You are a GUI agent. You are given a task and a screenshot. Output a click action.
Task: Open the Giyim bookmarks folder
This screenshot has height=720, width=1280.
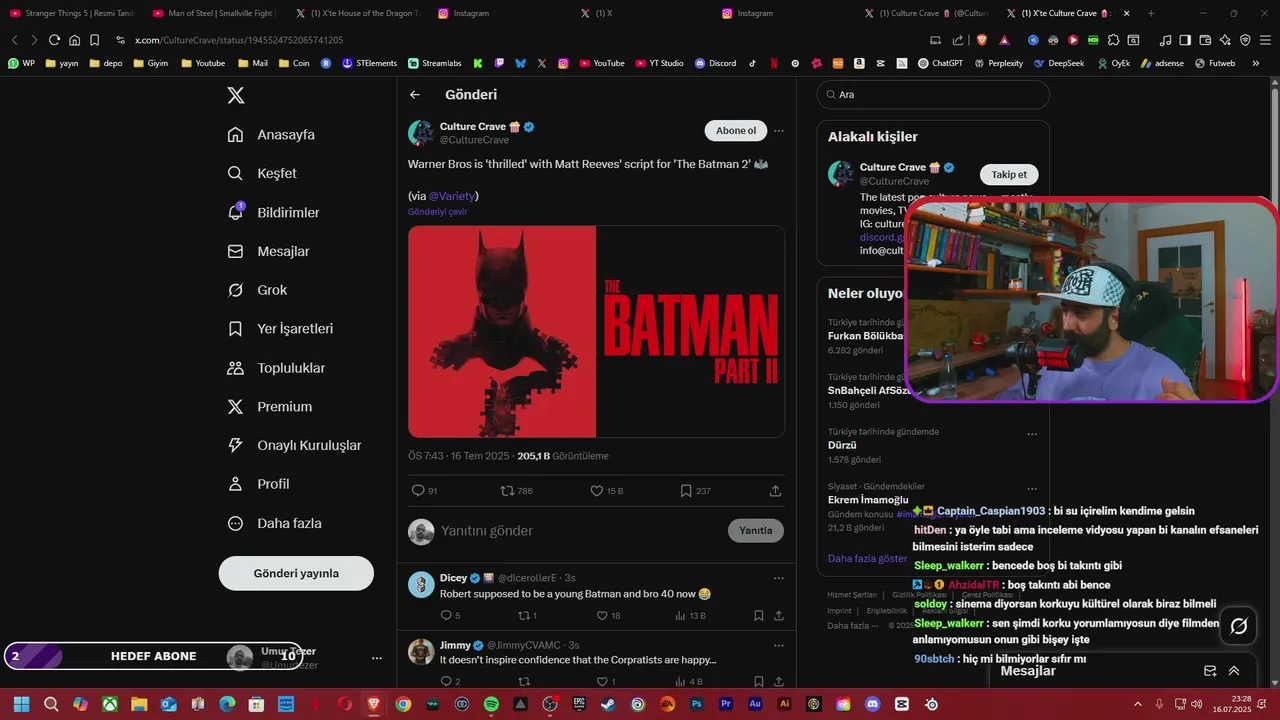[151, 63]
